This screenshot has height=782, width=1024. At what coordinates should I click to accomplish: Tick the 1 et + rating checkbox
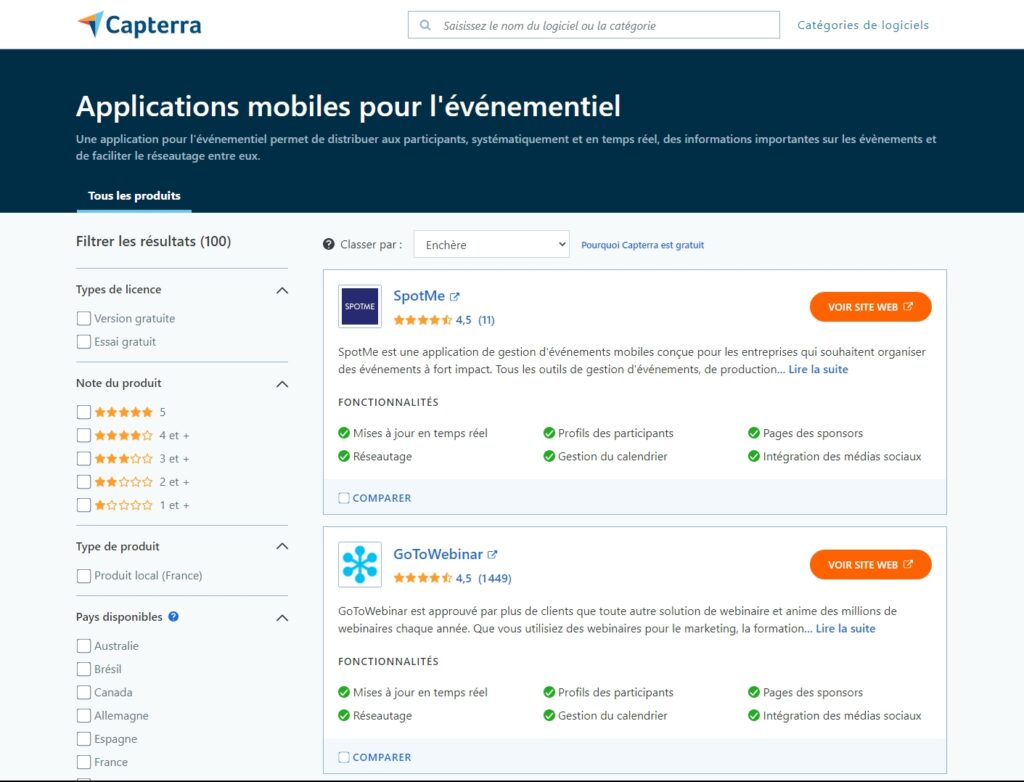(84, 505)
